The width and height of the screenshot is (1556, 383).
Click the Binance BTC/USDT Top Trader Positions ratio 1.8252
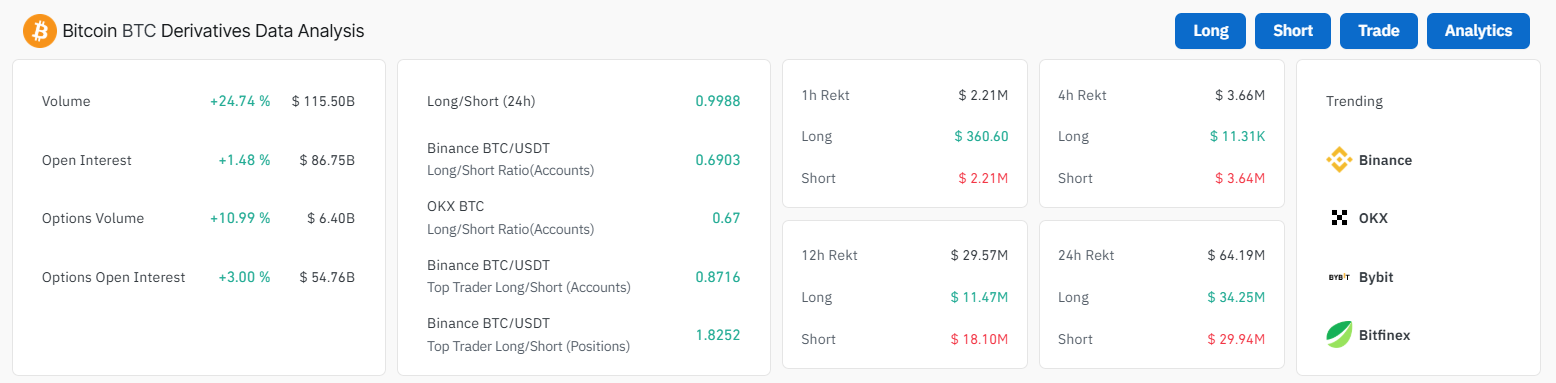click(718, 335)
